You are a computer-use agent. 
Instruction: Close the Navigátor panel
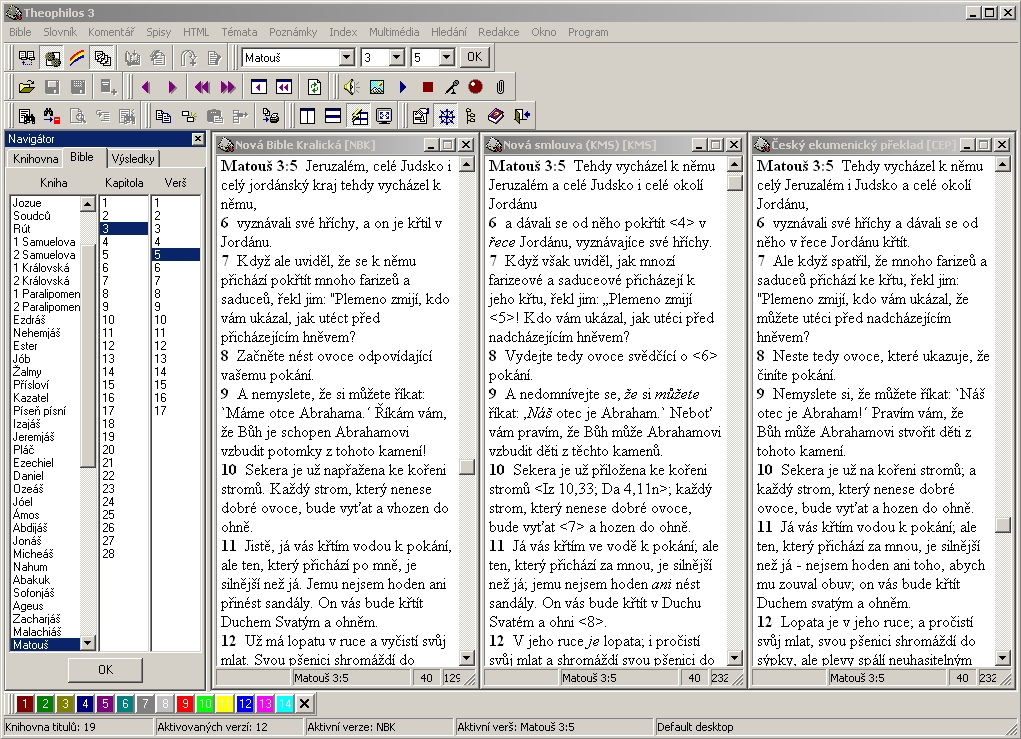(x=198, y=139)
